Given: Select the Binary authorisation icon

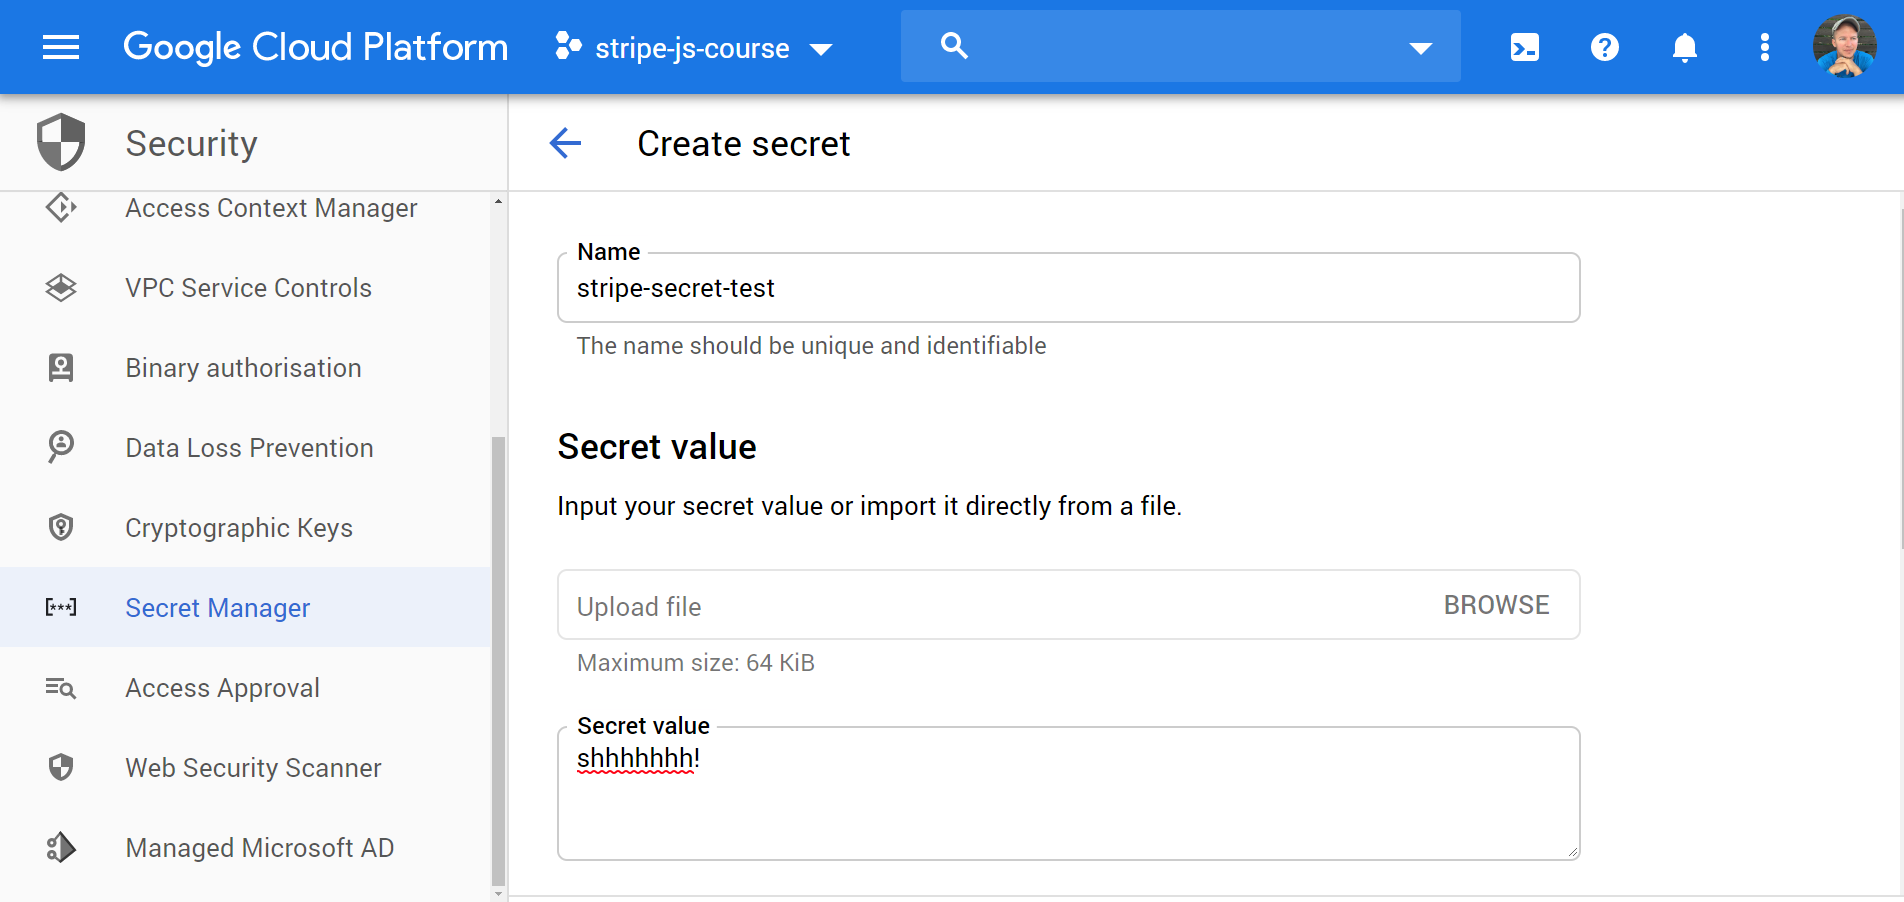Looking at the screenshot, I should 60,367.
